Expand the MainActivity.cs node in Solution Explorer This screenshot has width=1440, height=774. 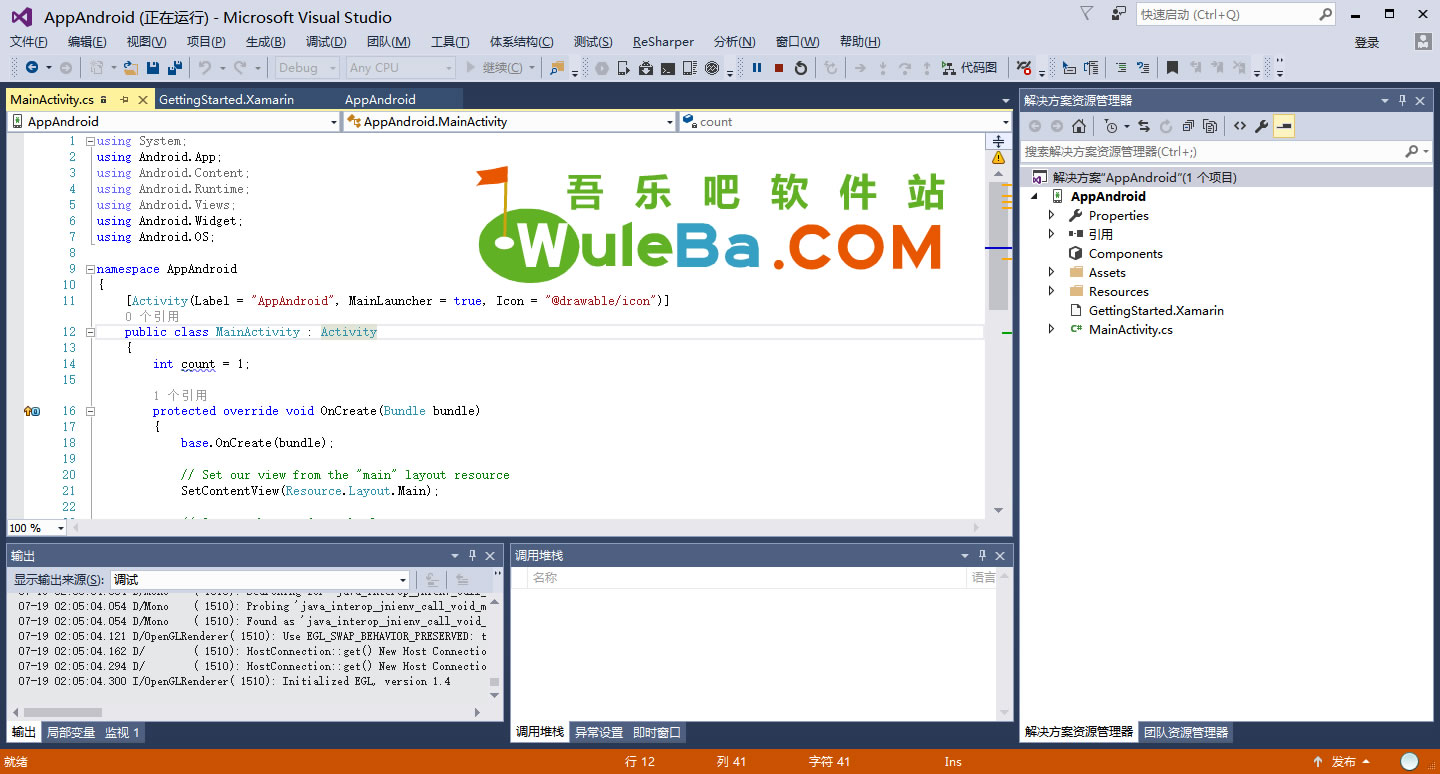1051,329
